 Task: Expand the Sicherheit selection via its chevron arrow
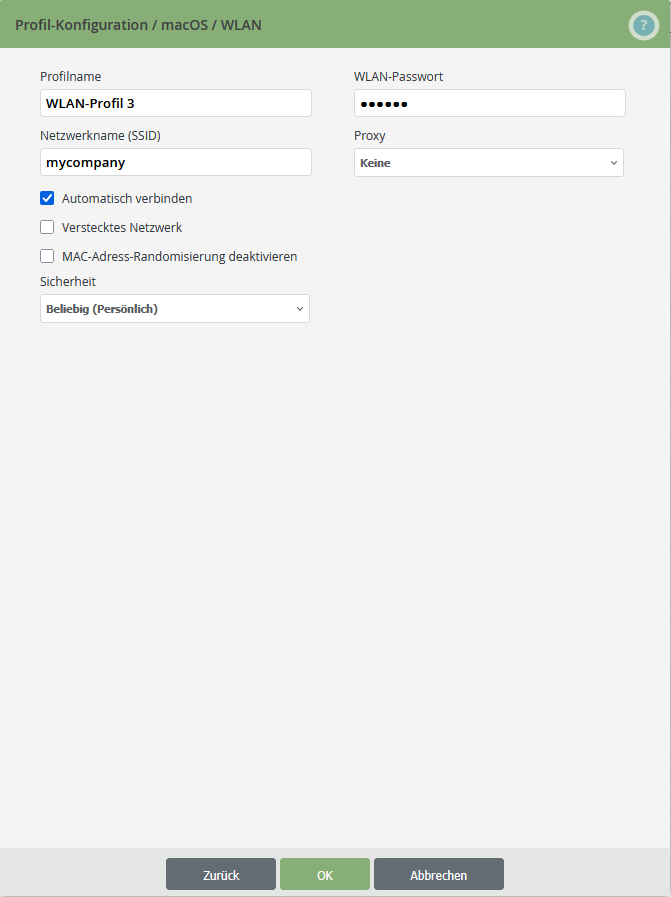(299, 308)
